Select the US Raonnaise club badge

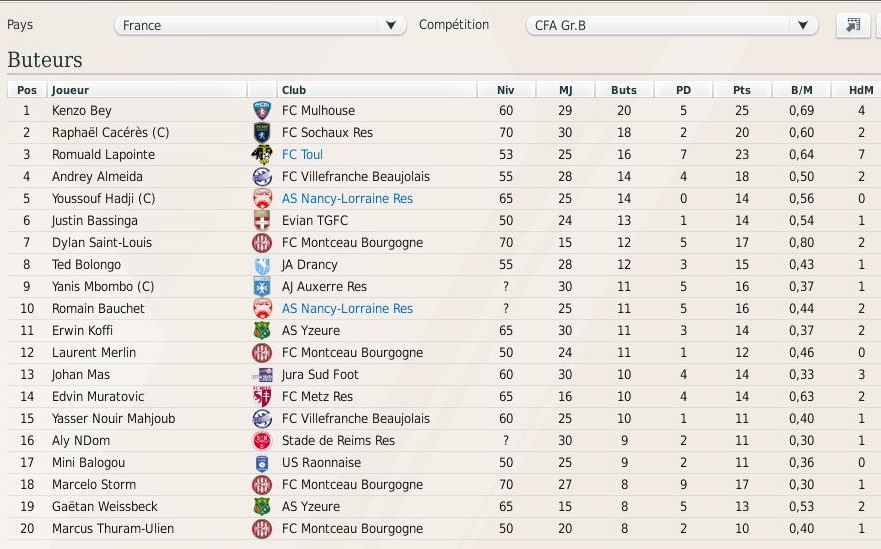click(262, 463)
